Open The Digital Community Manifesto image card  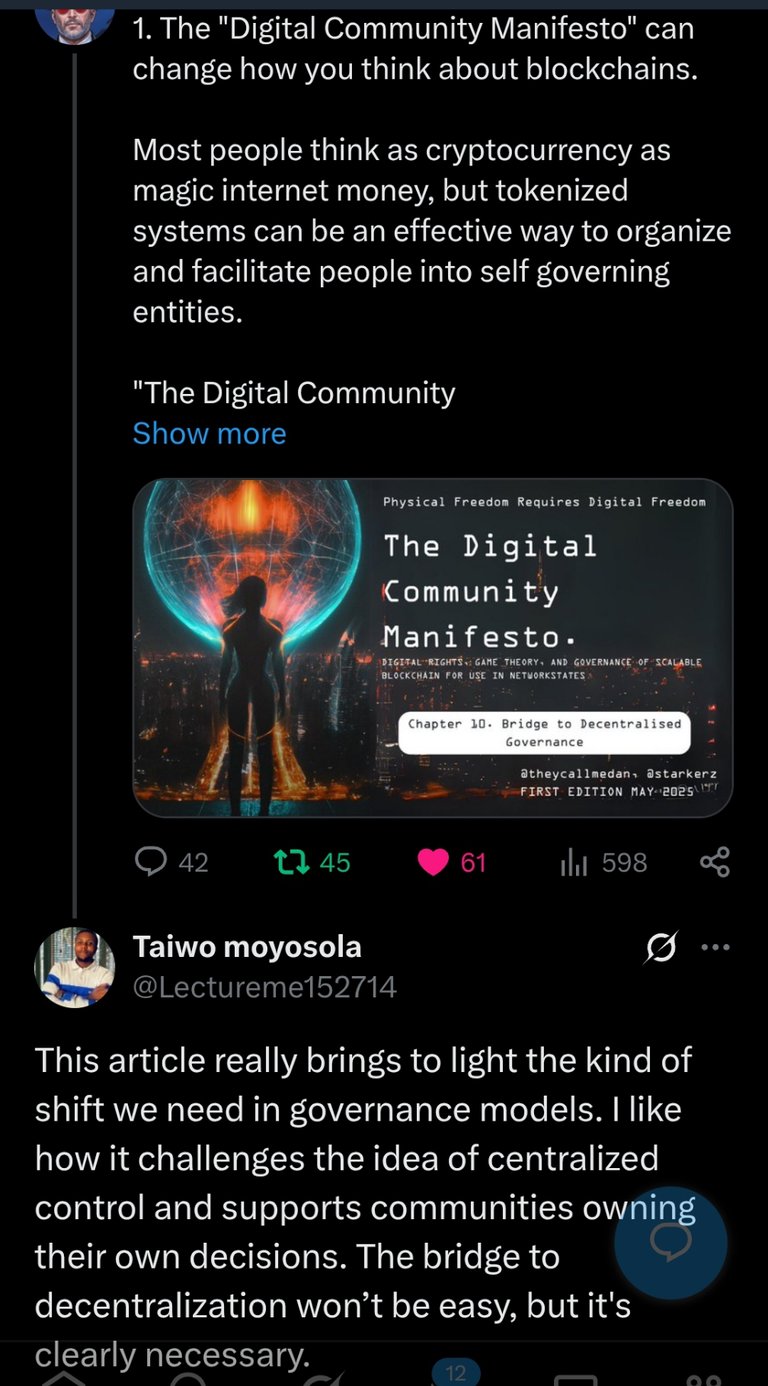[432, 647]
